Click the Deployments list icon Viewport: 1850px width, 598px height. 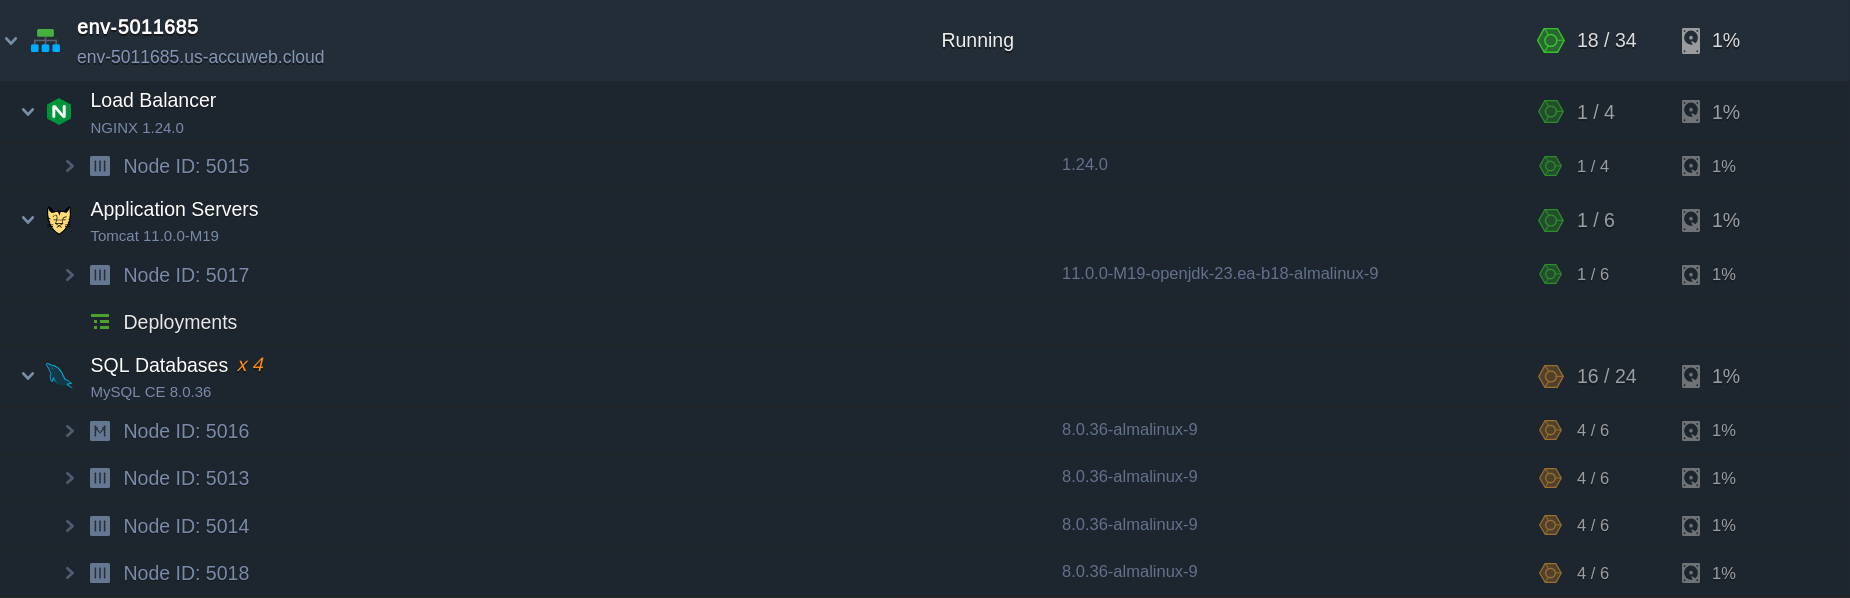100,322
